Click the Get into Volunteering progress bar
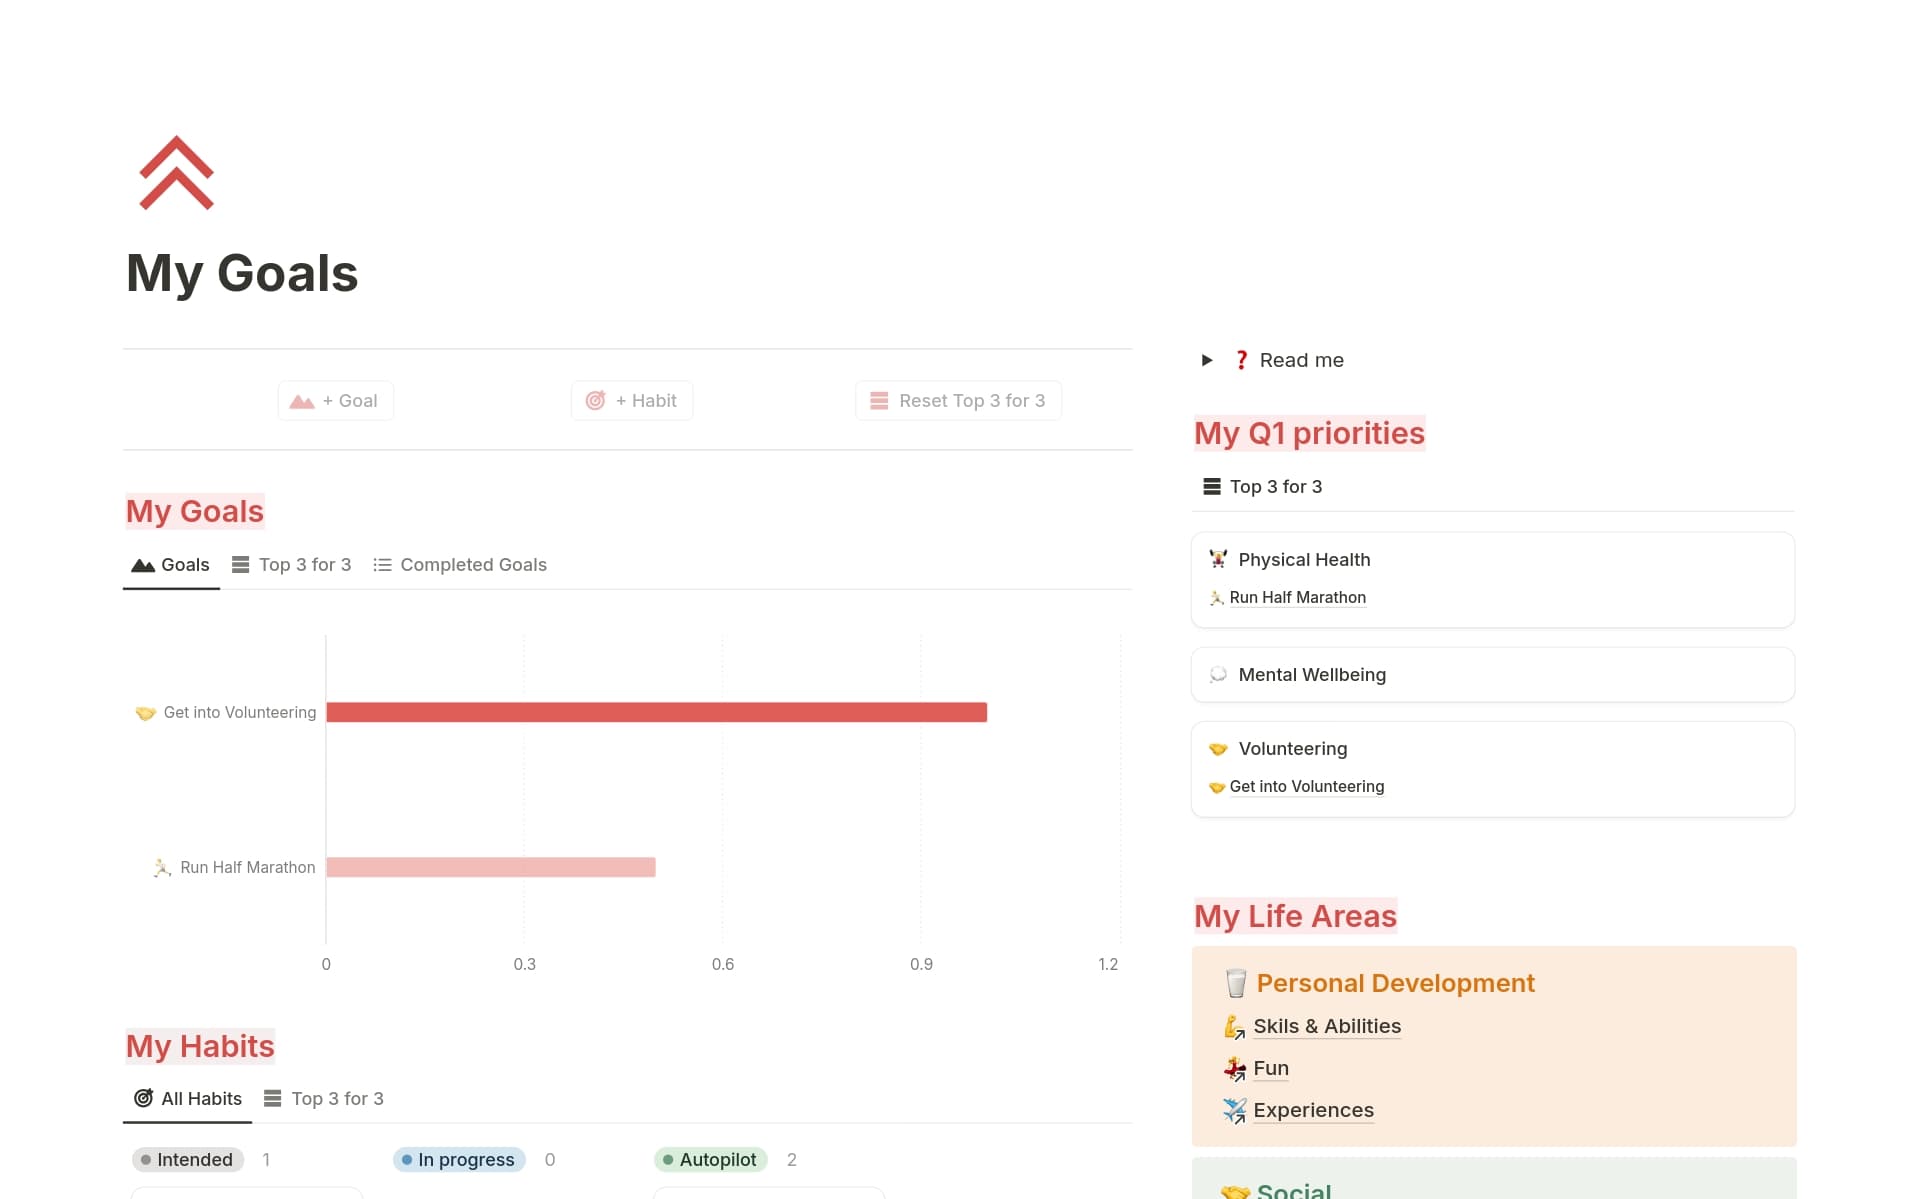This screenshot has height=1199, width=1920. (655, 712)
